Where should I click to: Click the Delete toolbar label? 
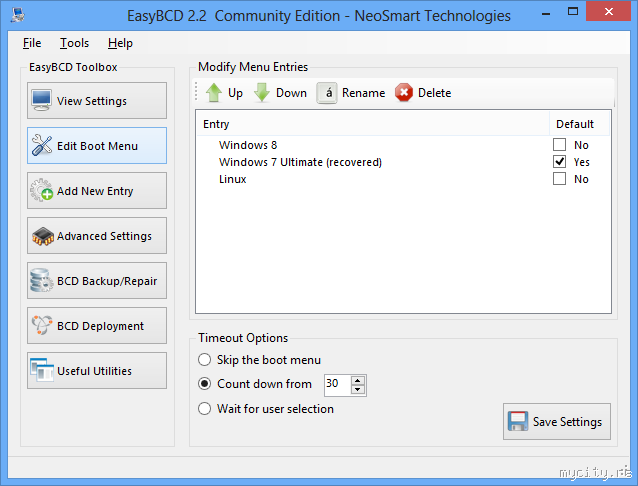[x=435, y=93]
